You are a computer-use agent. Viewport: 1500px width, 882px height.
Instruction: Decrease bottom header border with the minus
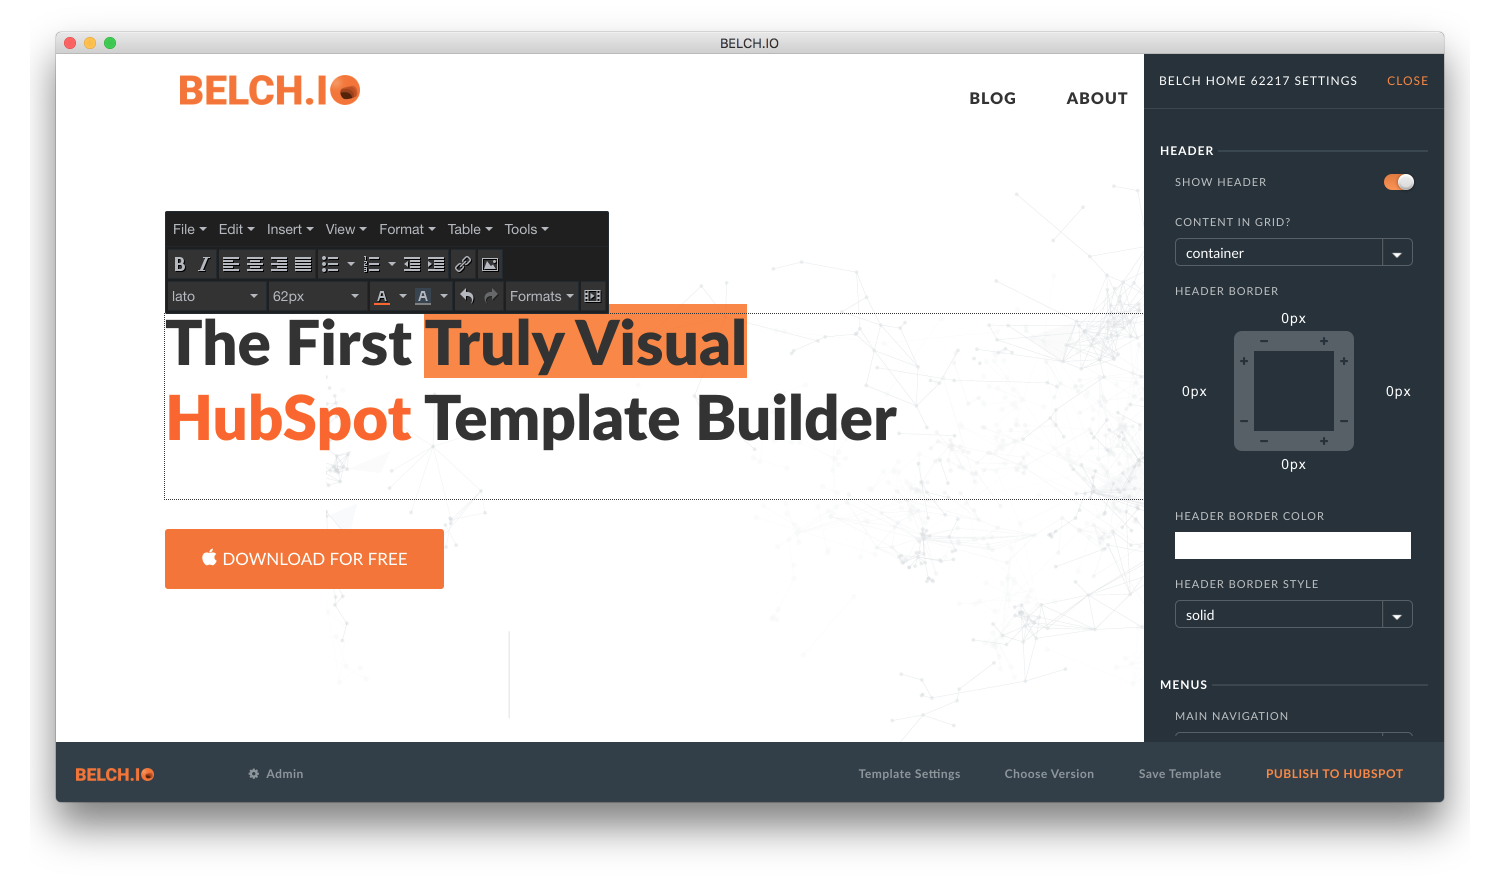point(1264,441)
